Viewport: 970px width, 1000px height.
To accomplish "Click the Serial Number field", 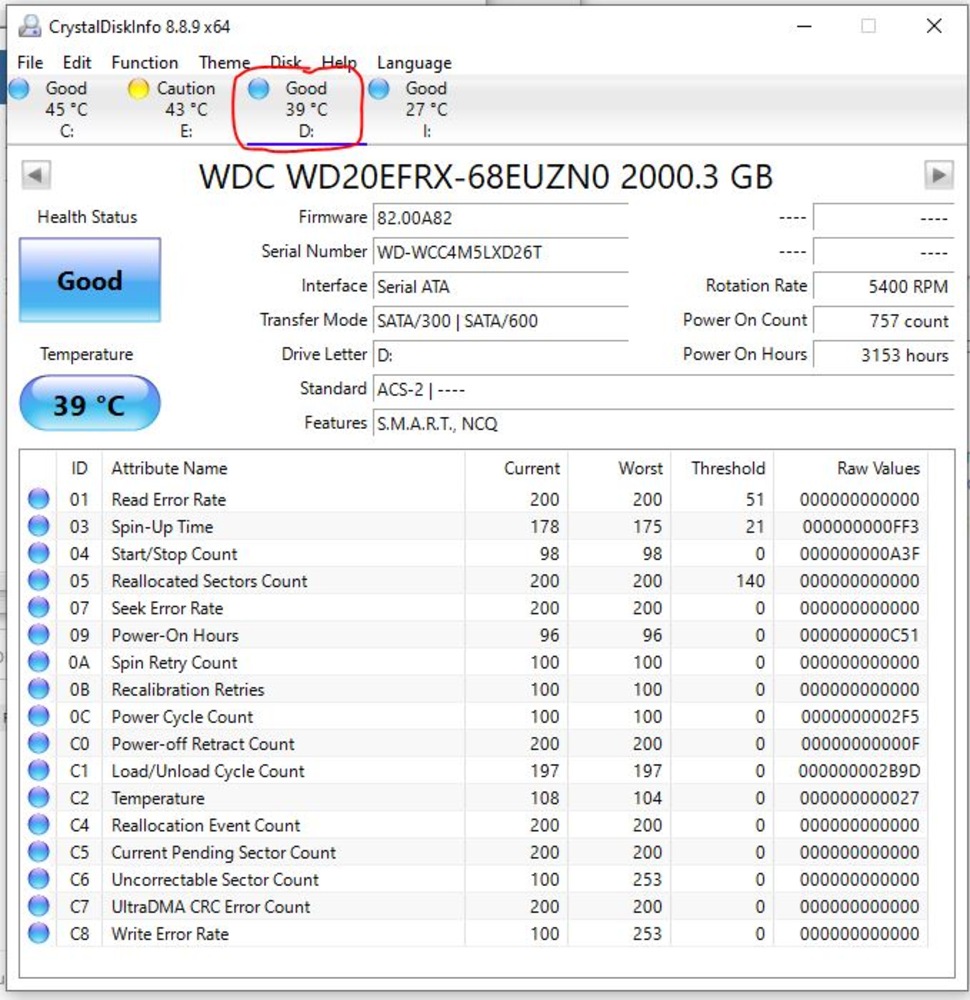I will click(x=500, y=252).
